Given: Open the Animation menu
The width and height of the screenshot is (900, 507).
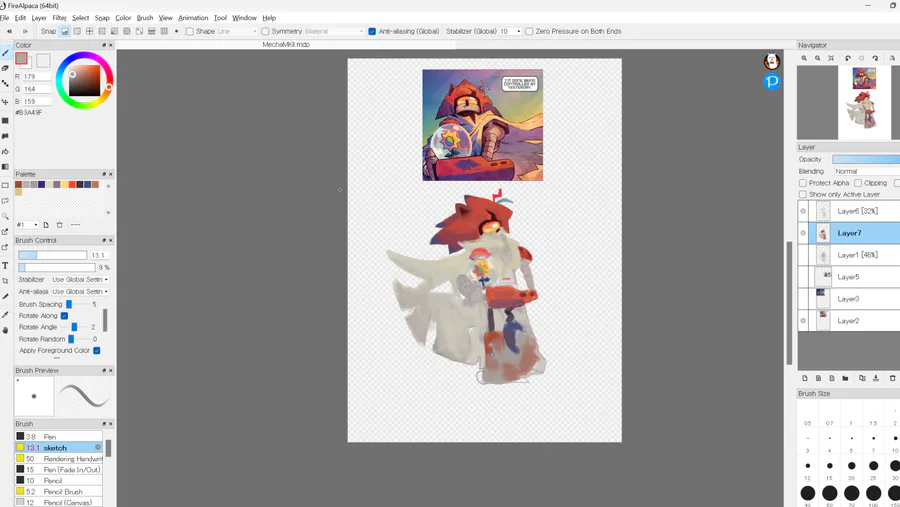Looking at the screenshot, I should click(193, 18).
